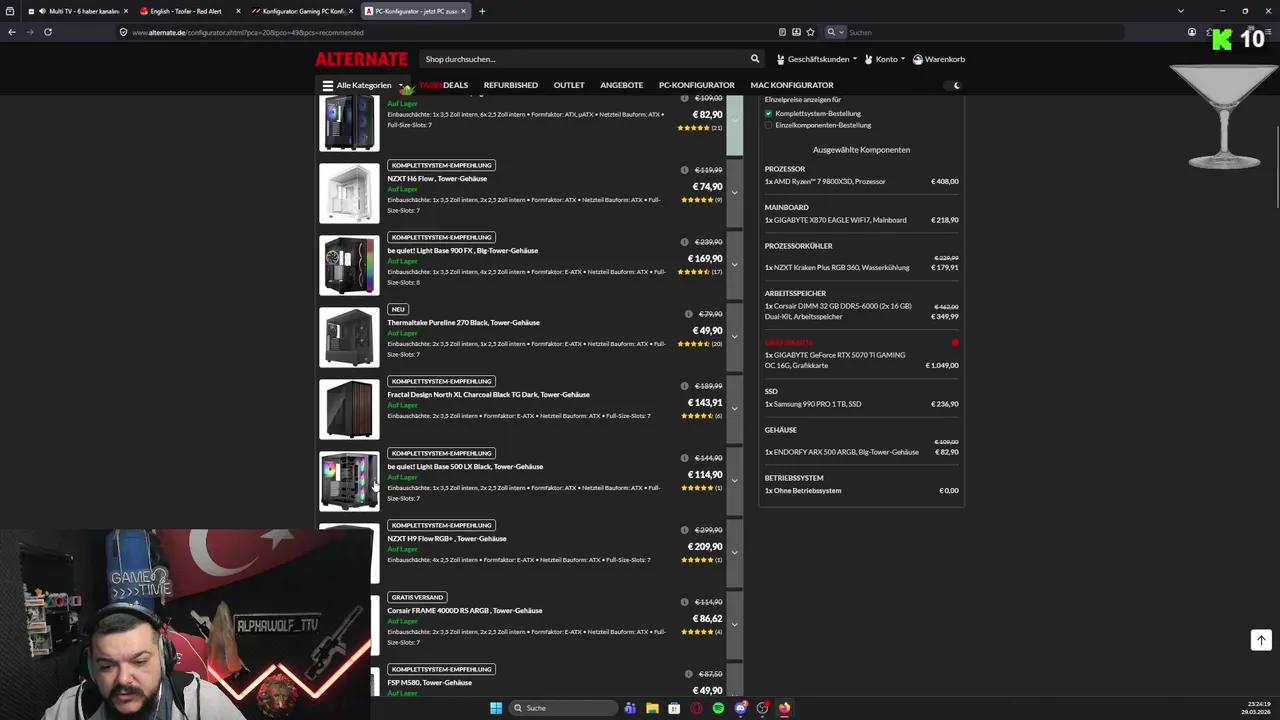The width and height of the screenshot is (1280, 720).
Task: Click info icon for be quiet! Light Base 900 FX
Action: pyautogui.click(x=684, y=242)
